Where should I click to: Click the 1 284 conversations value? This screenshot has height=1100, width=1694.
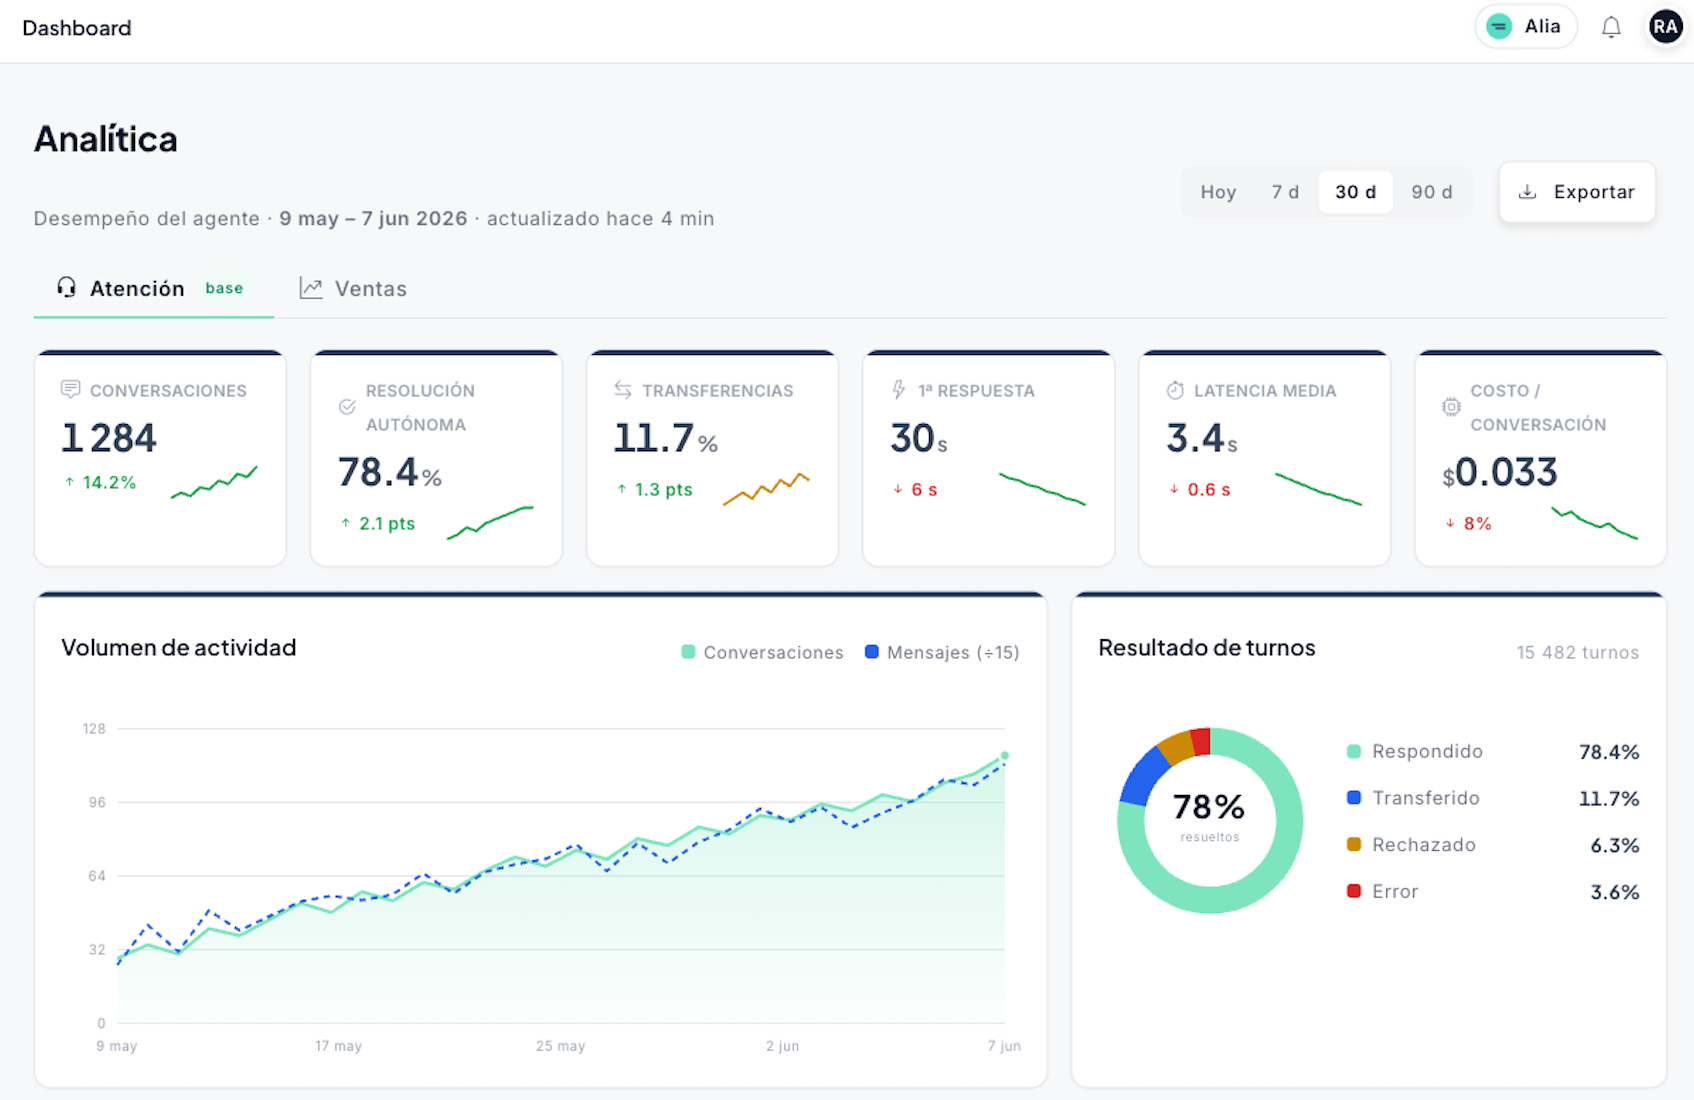pos(109,438)
